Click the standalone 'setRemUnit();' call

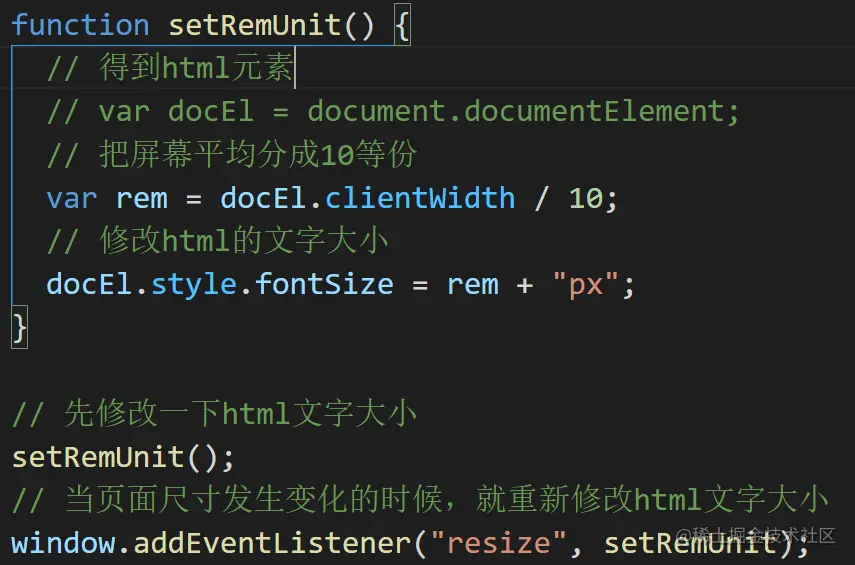pos(123,457)
